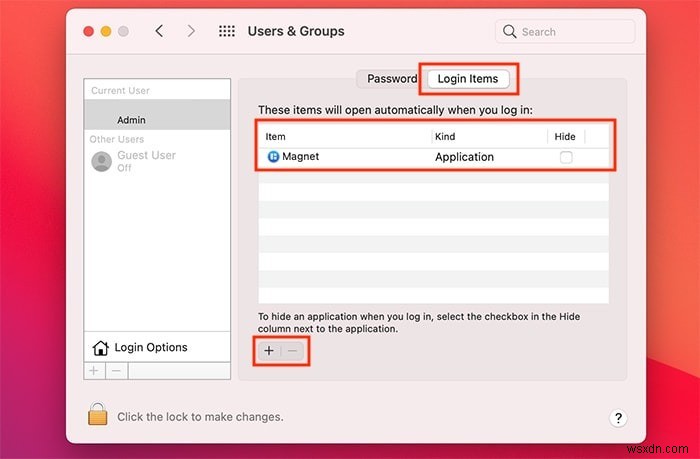Click the Magnet application icon
Viewport: 700px width, 459px height.
(x=273, y=157)
